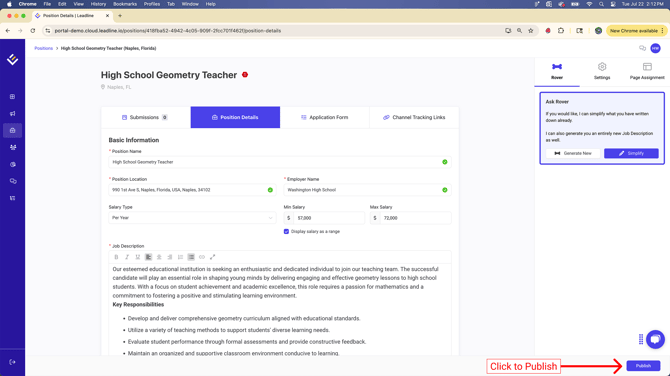Viewport: 670px width, 376px height.
Task: Open the Settings panel tab
Action: [x=602, y=71]
